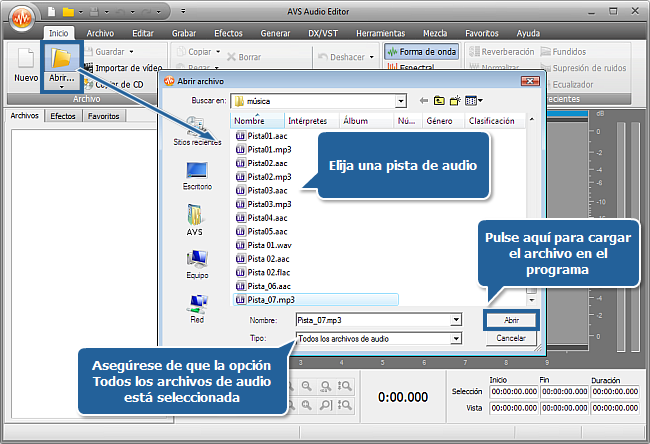
Task: Click Ecualizador effect
Action: coord(572,85)
